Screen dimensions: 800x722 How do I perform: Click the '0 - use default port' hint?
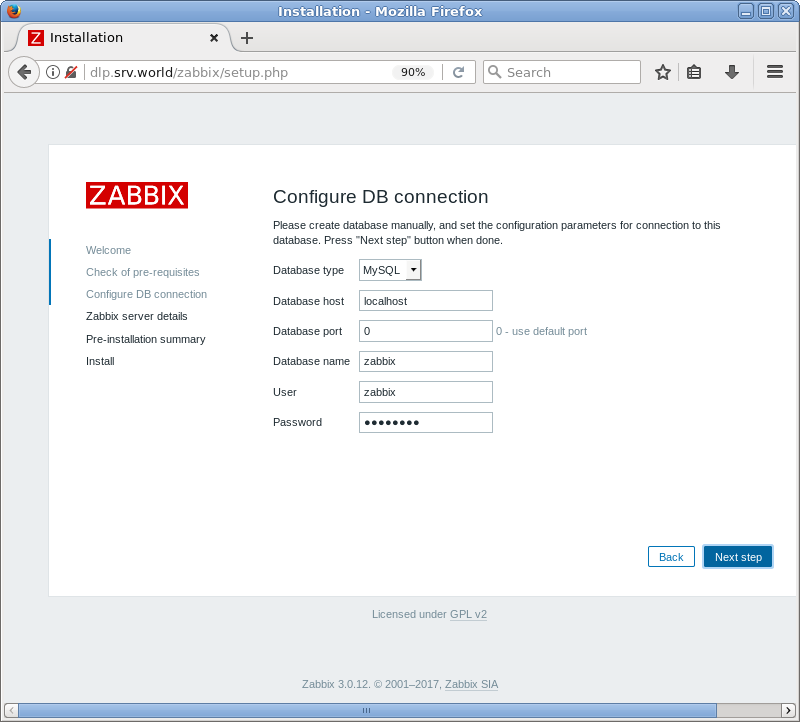[541, 331]
